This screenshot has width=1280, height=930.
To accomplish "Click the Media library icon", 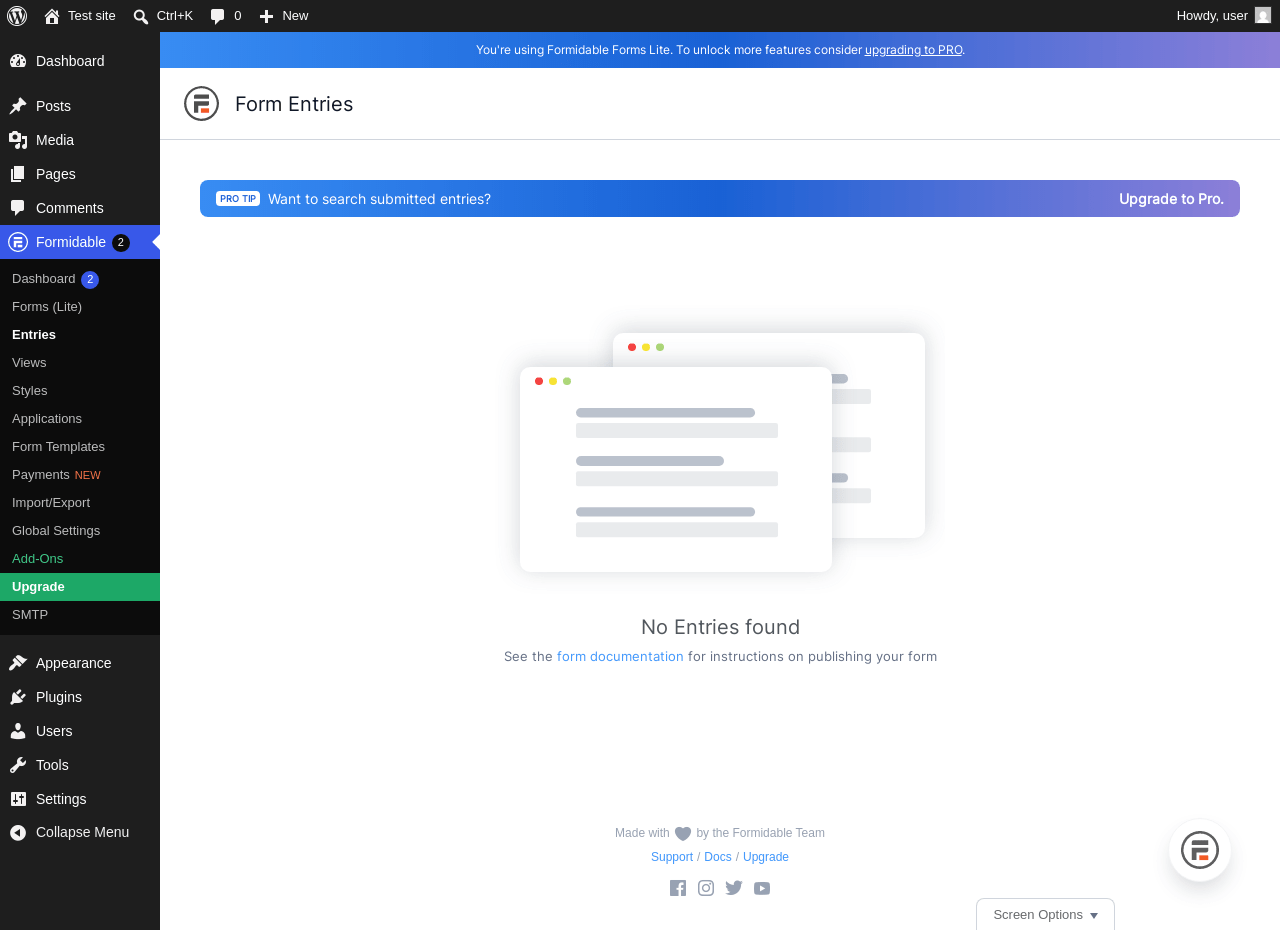I will coord(18,140).
